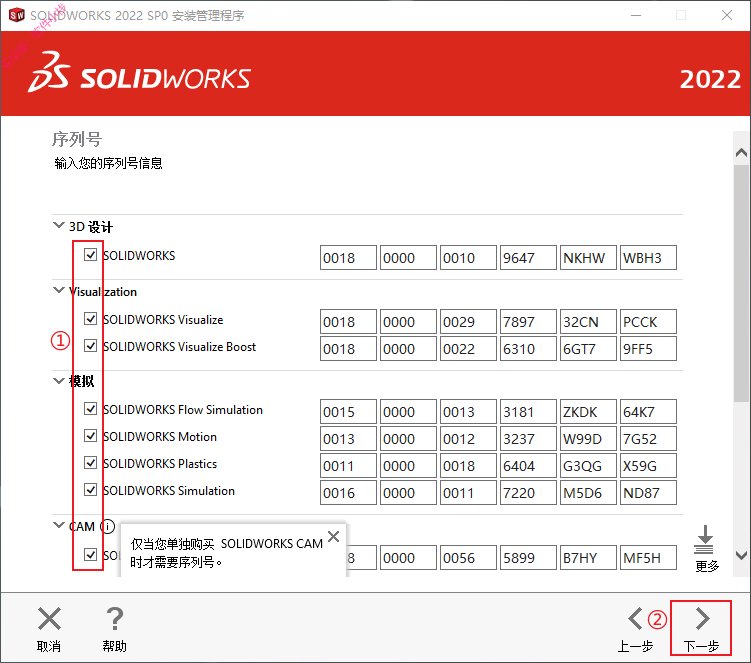This screenshot has height=663, width=751.
Task: Go back with the 上一步 arrow
Action: pos(635,618)
